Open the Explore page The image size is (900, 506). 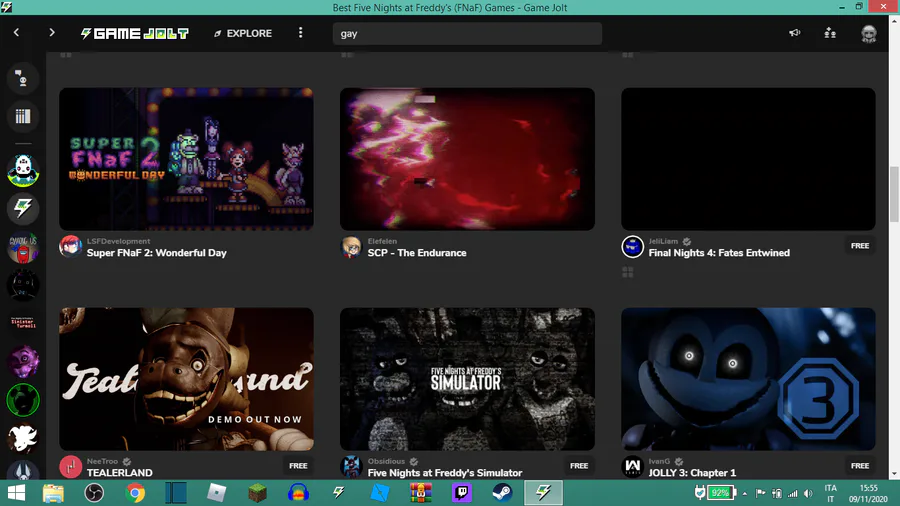click(243, 33)
